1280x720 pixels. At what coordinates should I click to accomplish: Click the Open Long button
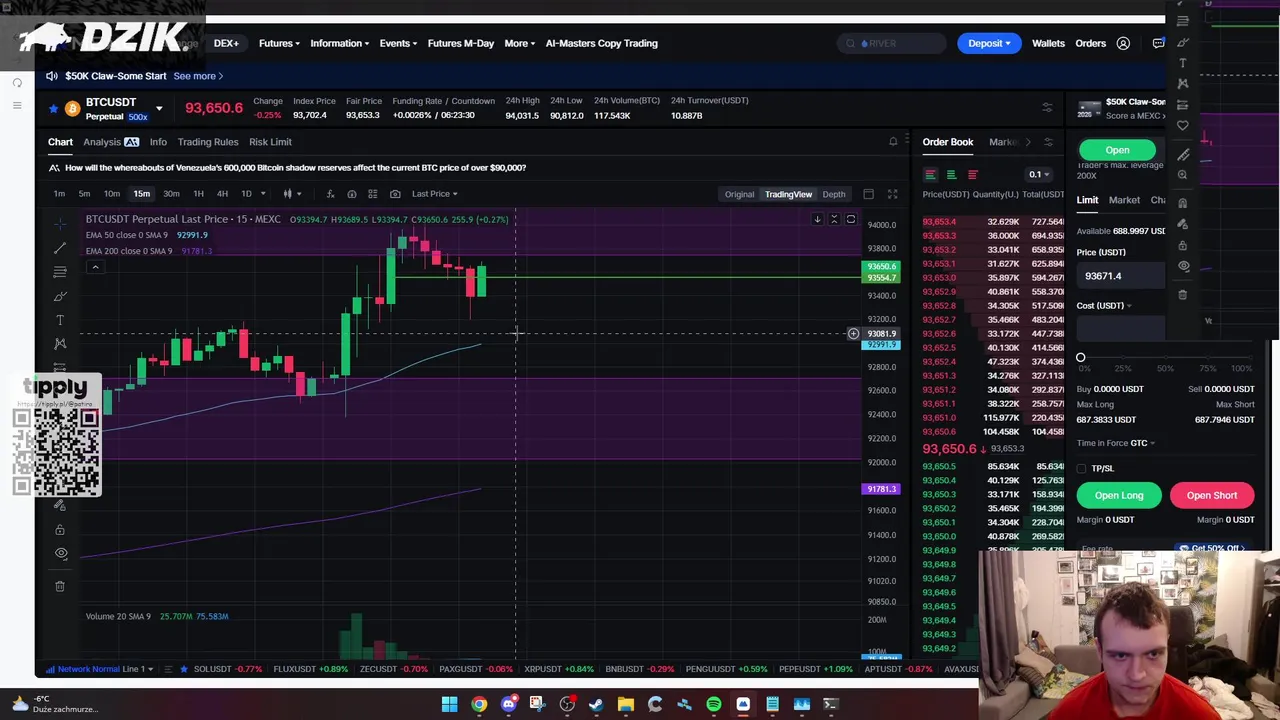tap(1119, 495)
